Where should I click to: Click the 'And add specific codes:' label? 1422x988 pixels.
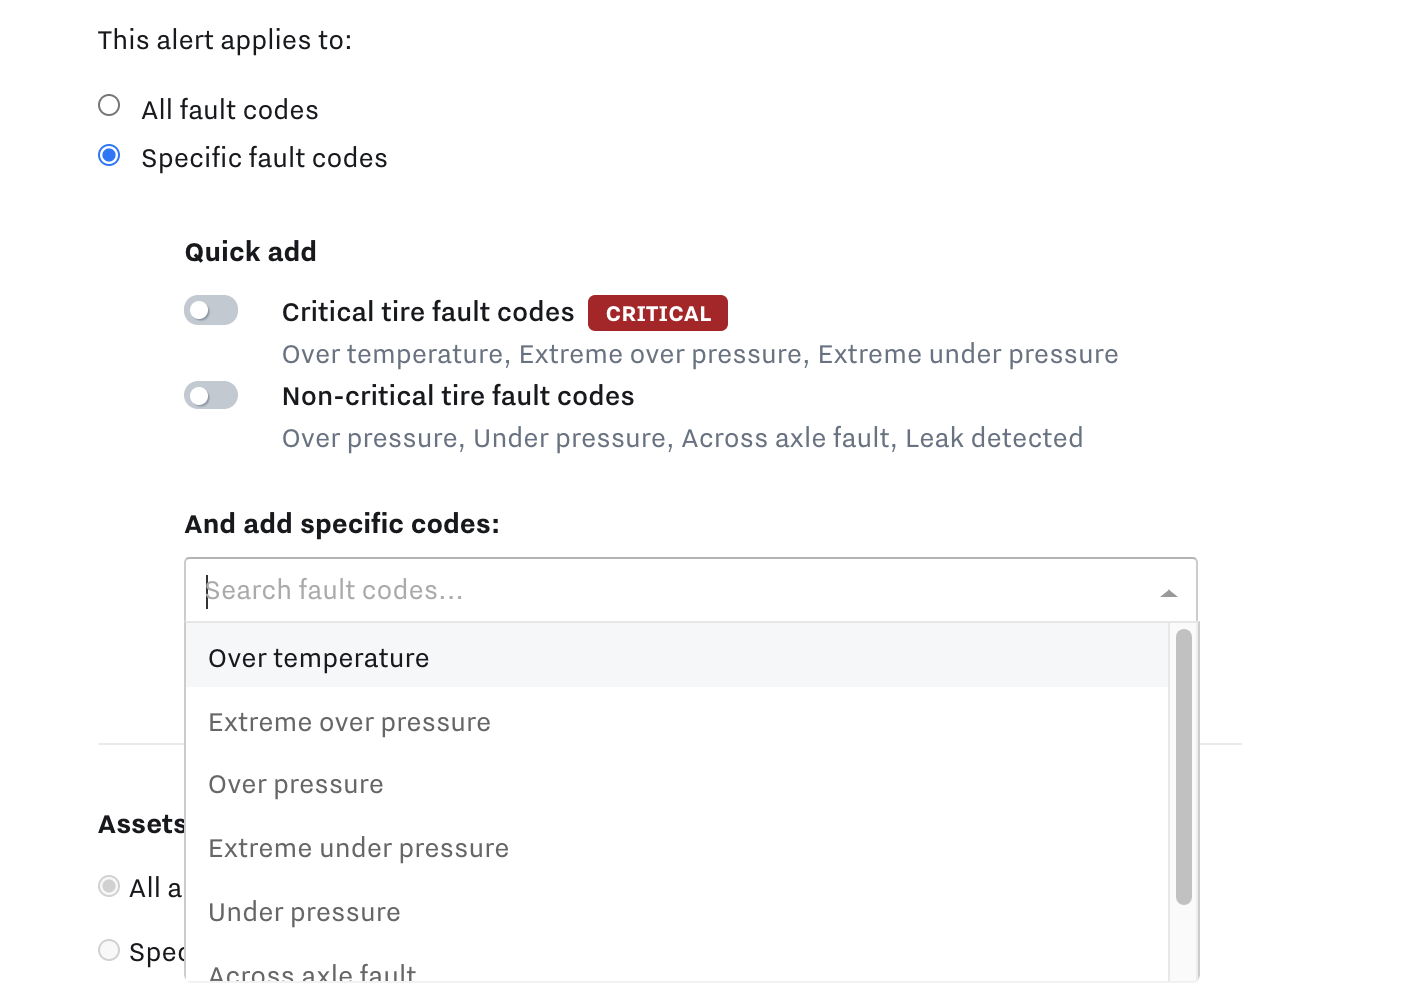click(341, 523)
